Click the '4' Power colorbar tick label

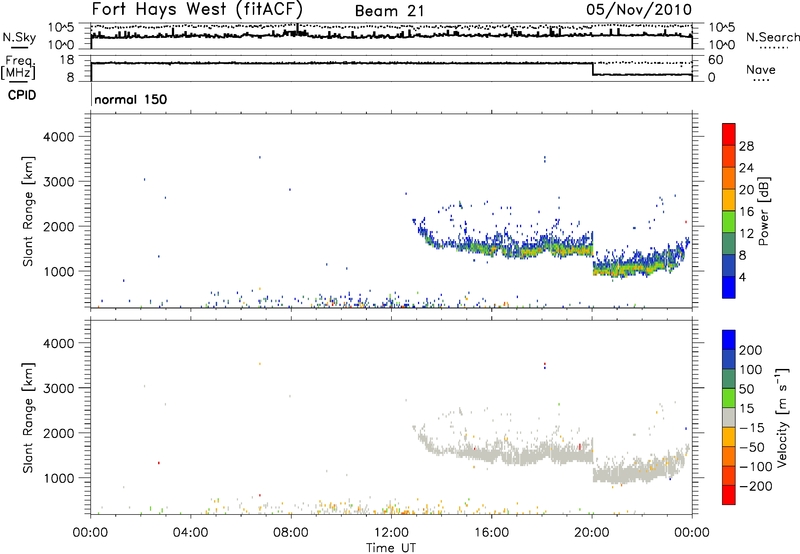tap(742, 277)
